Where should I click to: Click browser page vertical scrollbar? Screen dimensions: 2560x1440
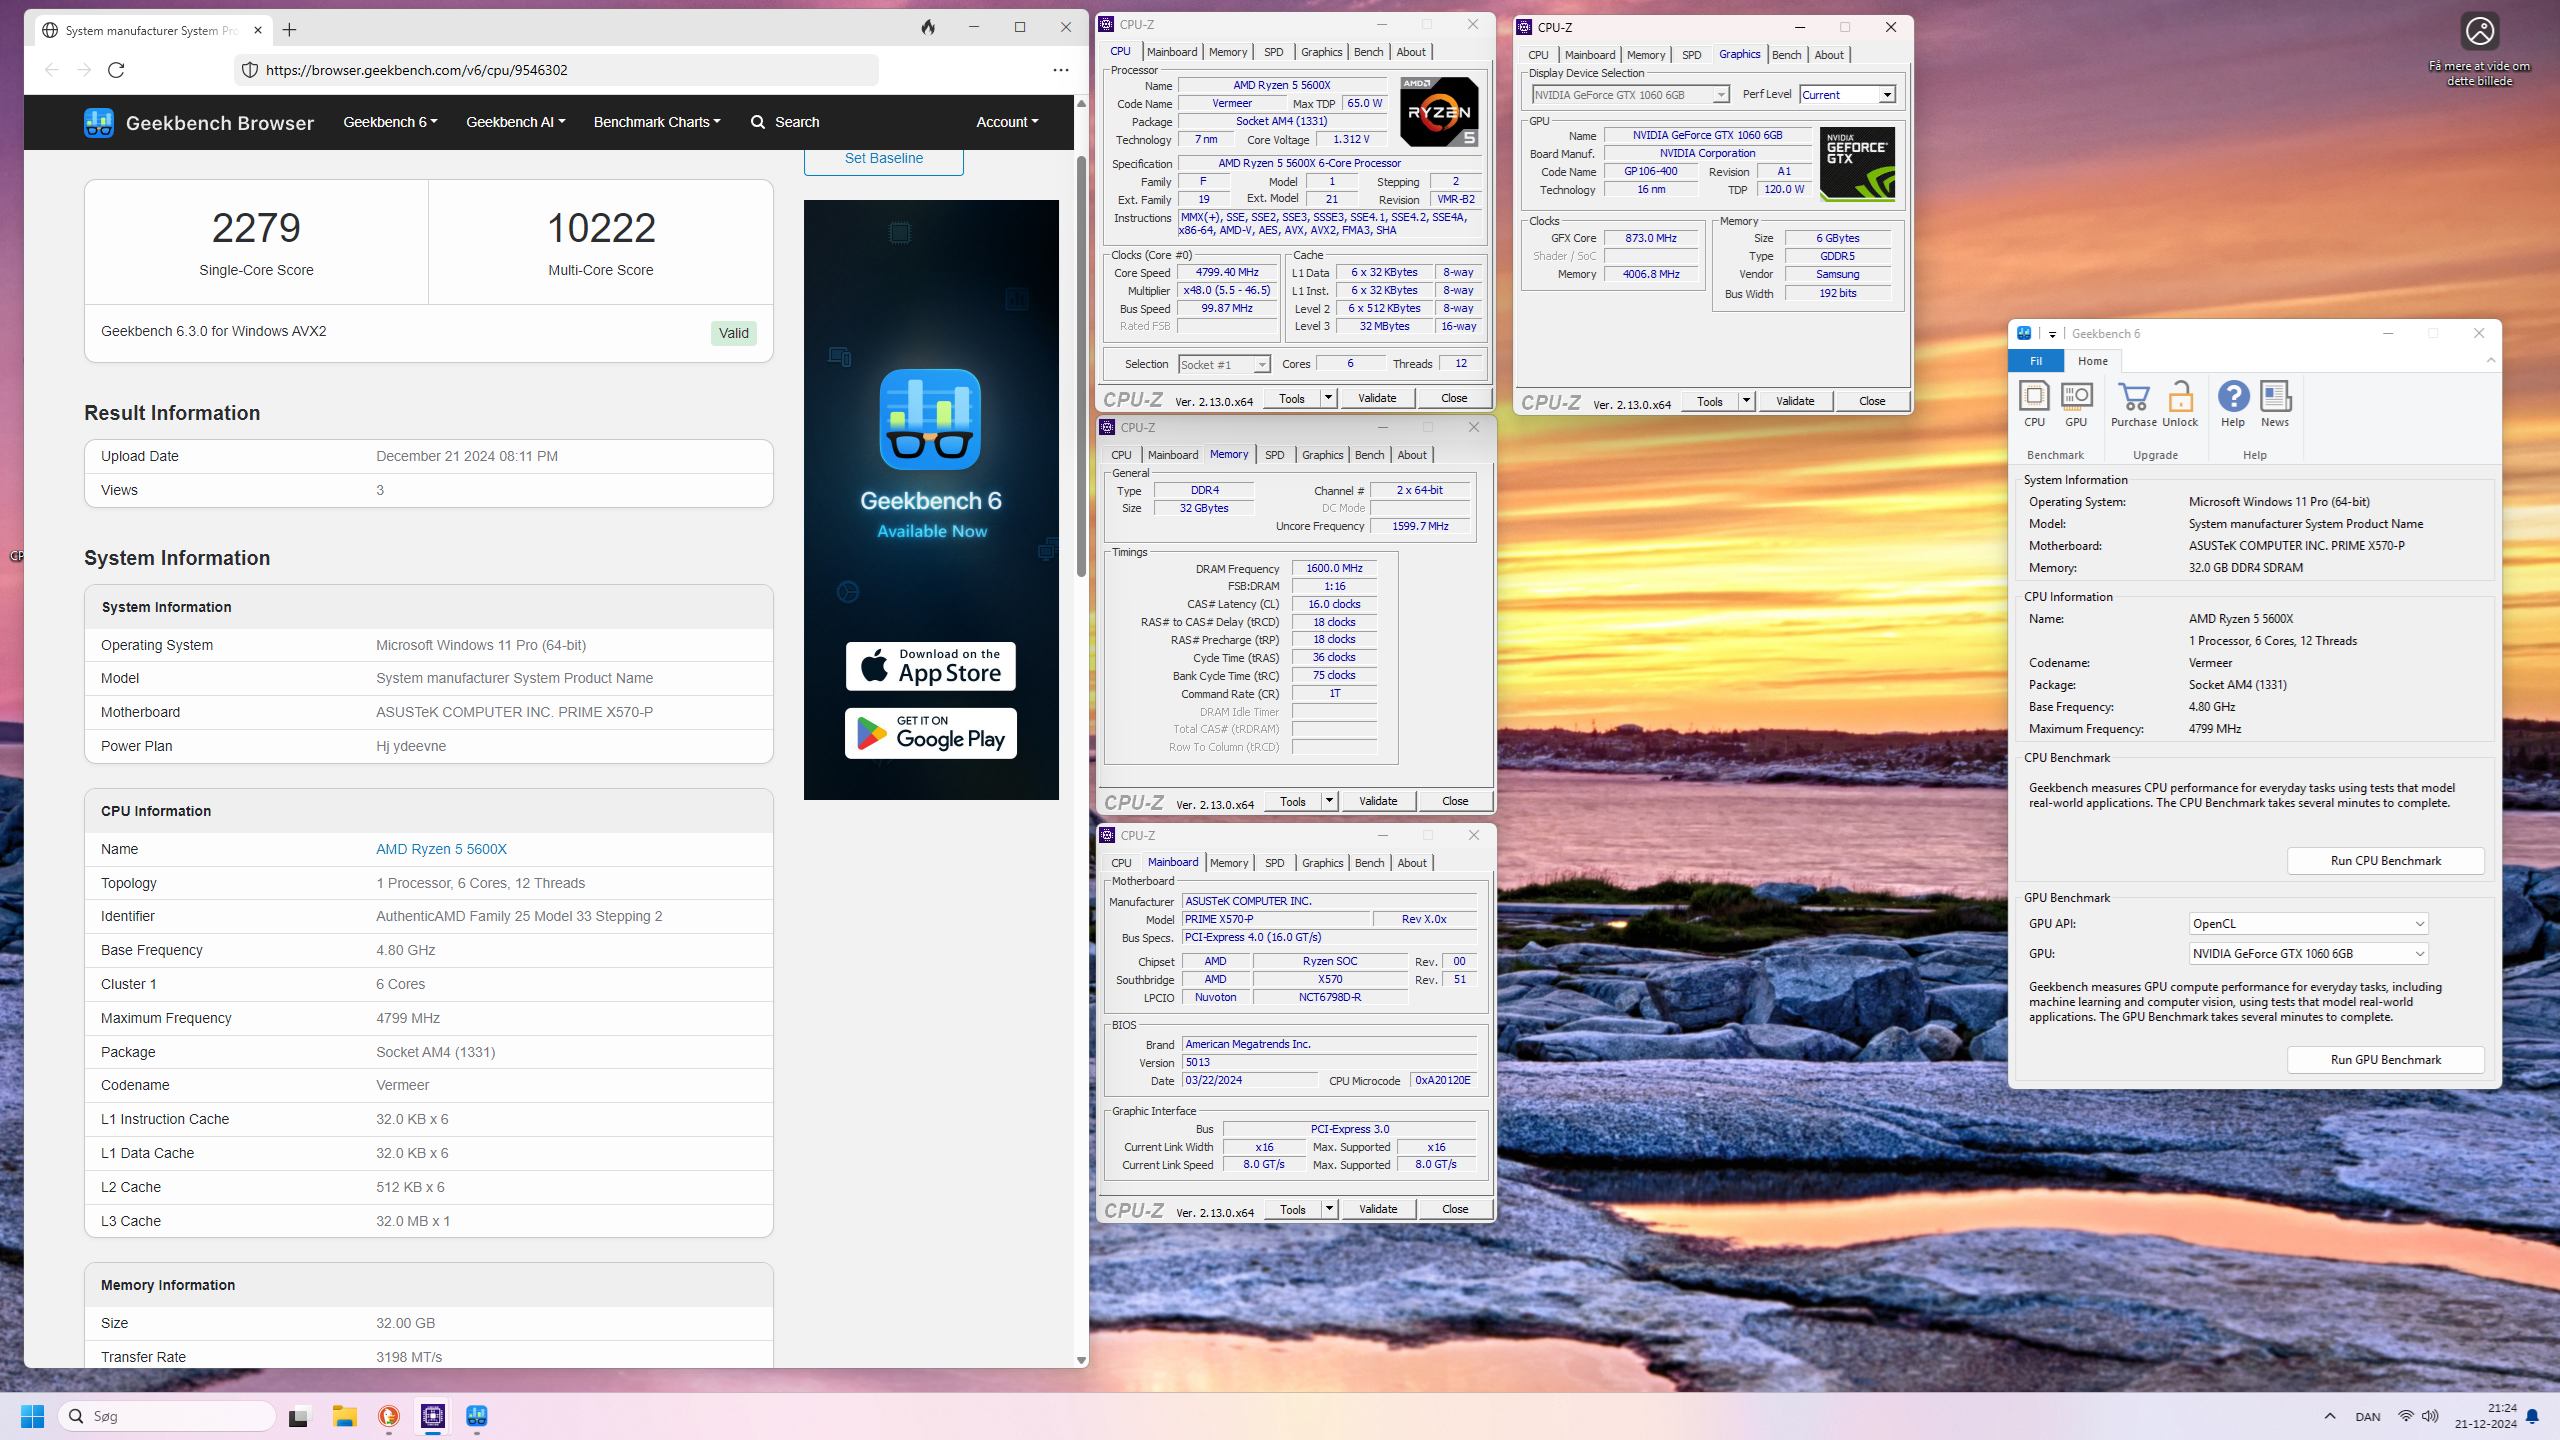[1081, 366]
